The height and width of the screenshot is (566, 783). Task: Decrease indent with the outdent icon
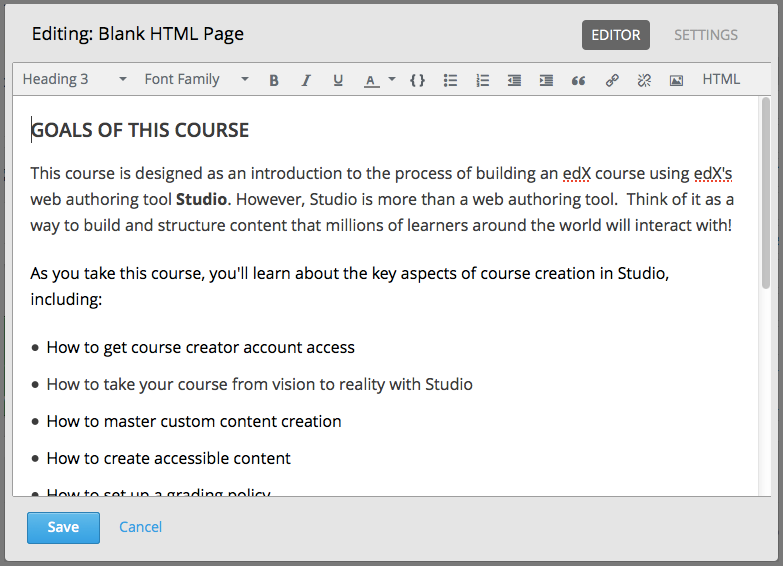(514, 80)
